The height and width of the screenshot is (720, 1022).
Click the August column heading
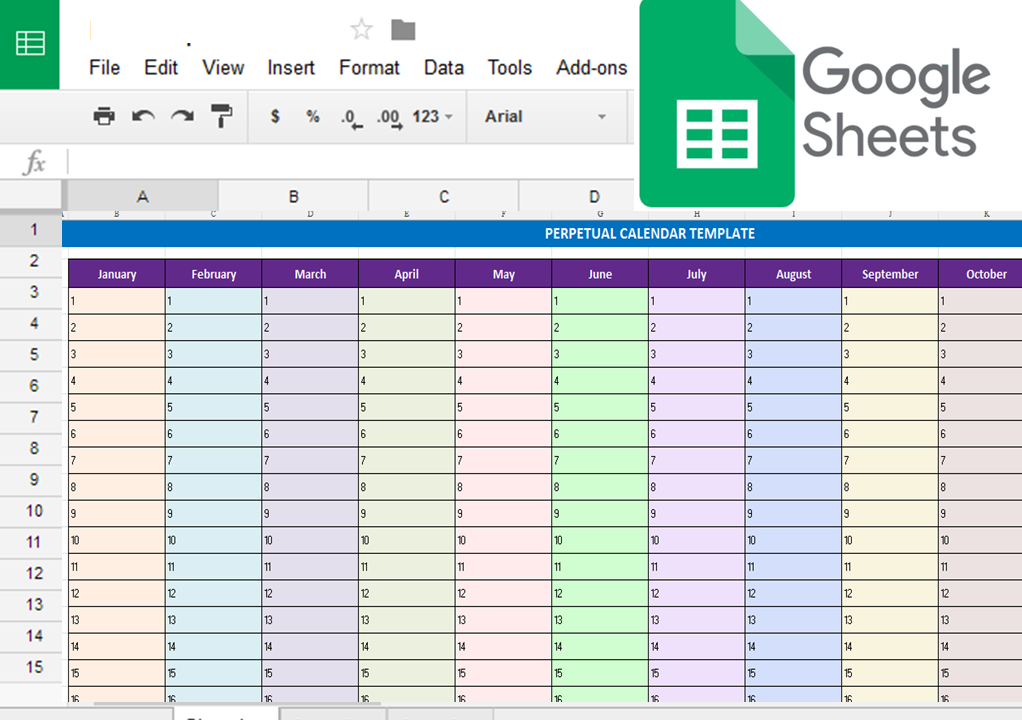pos(793,274)
